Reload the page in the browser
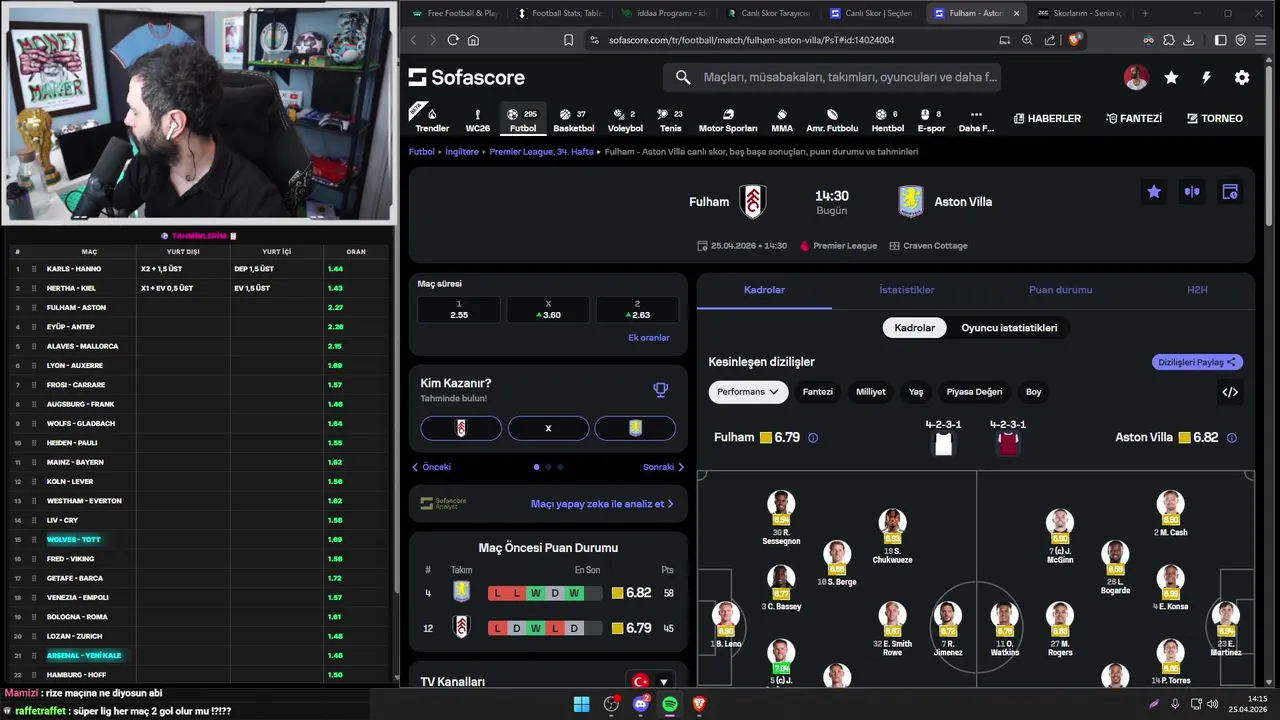Screen dimensions: 1280x720 coord(453,40)
